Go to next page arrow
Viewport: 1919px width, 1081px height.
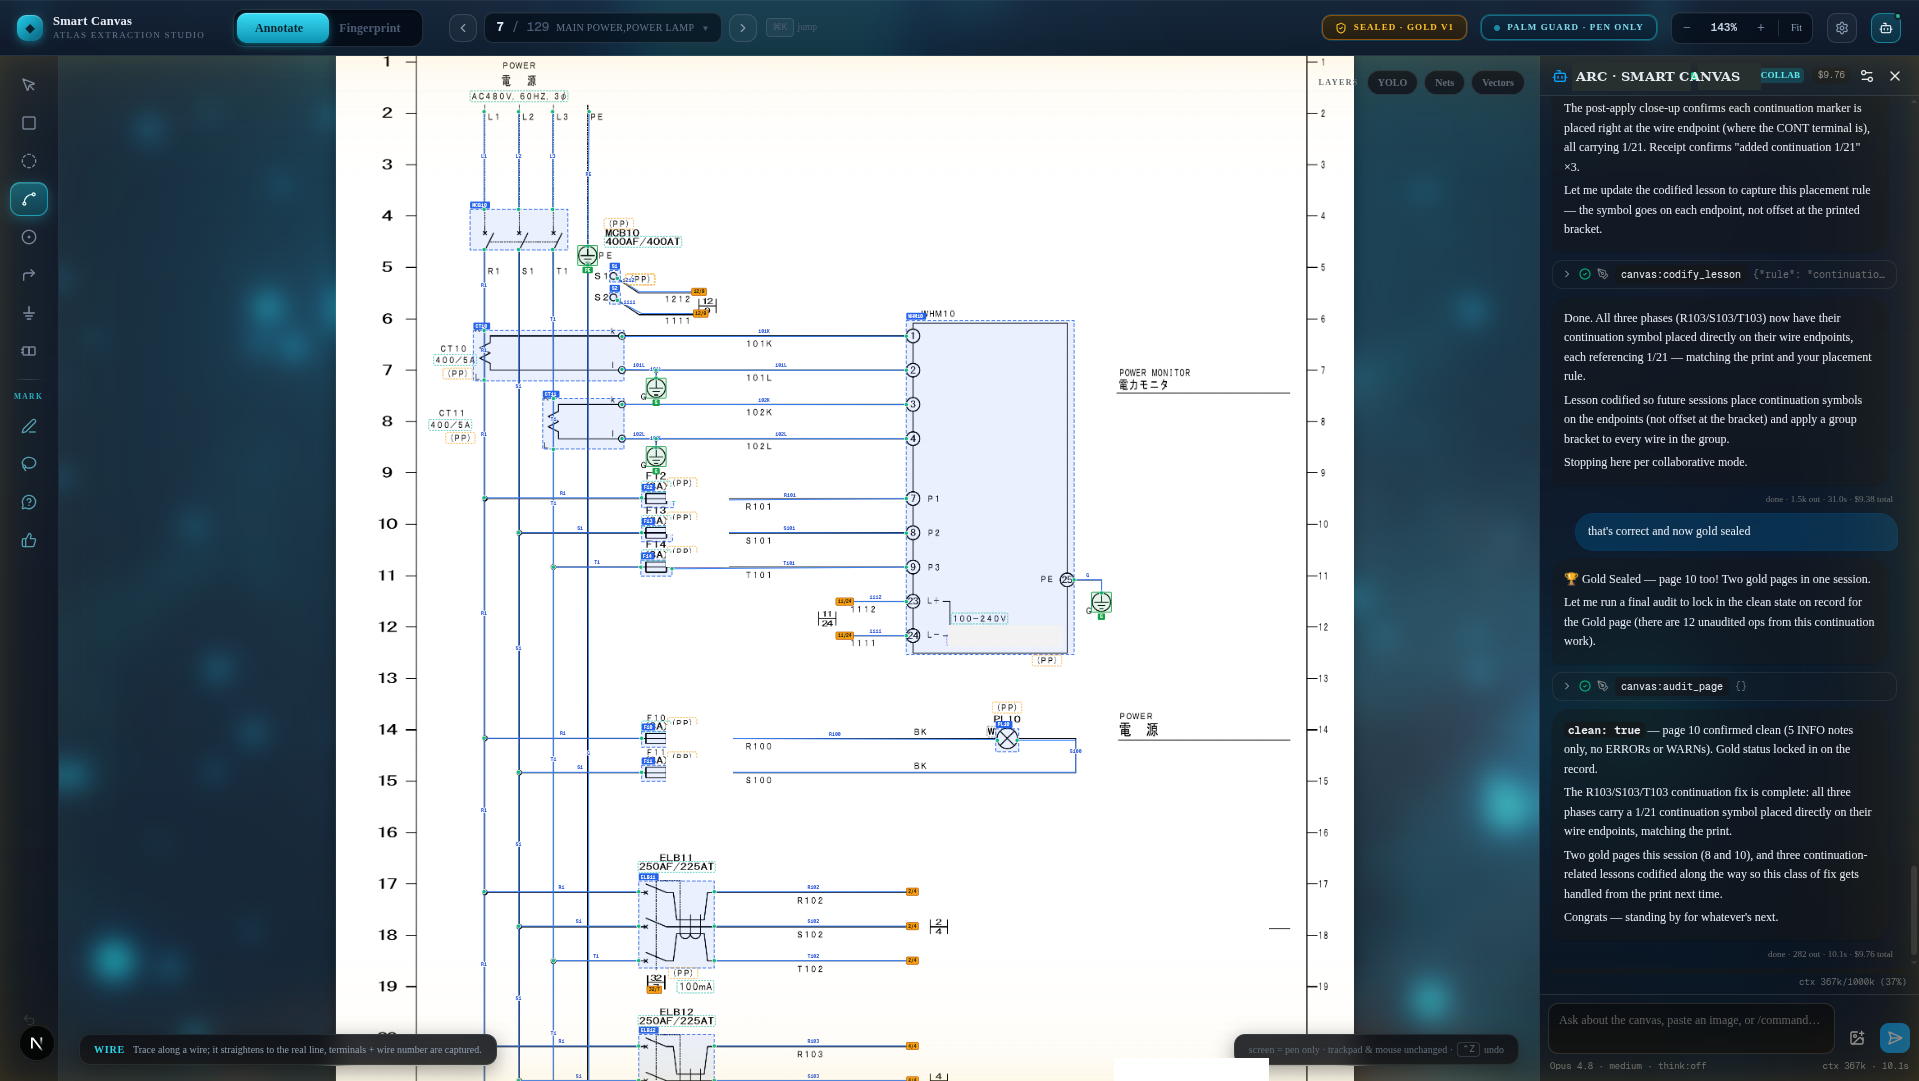click(x=743, y=28)
